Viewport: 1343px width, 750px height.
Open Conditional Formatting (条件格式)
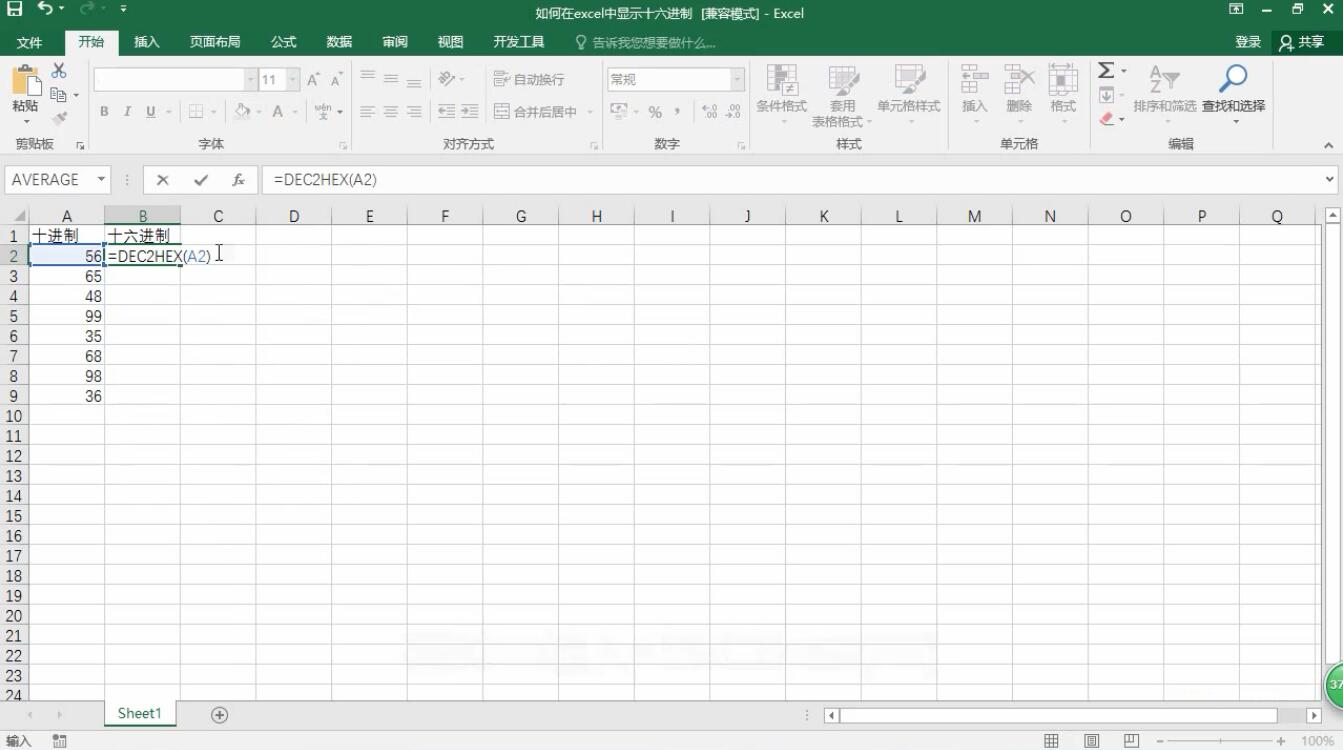coord(781,95)
